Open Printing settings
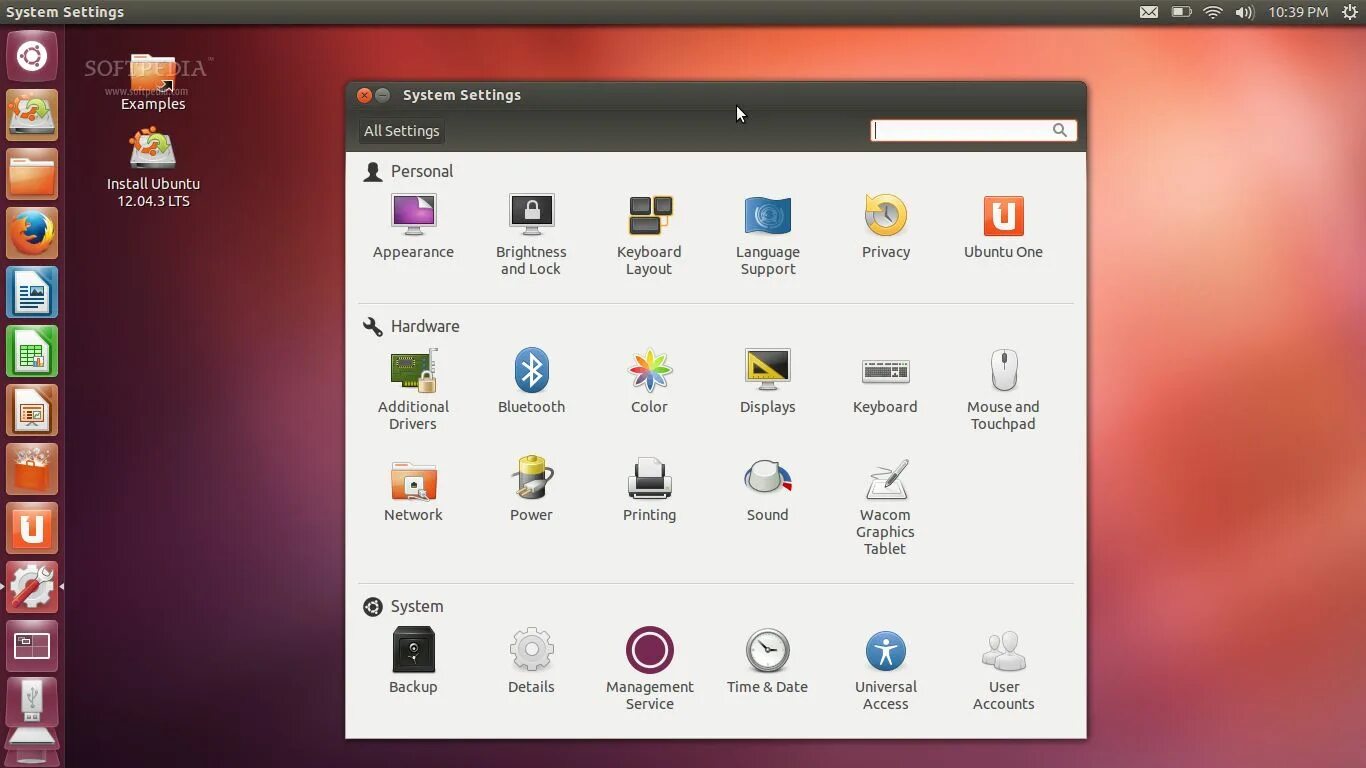 coord(649,491)
